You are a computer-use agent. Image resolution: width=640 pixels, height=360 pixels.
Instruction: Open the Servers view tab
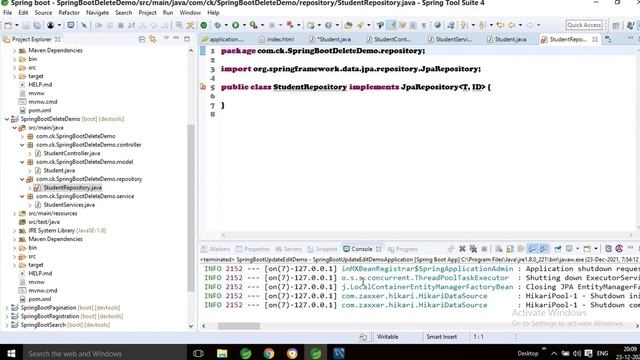click(x=289, y=249)
